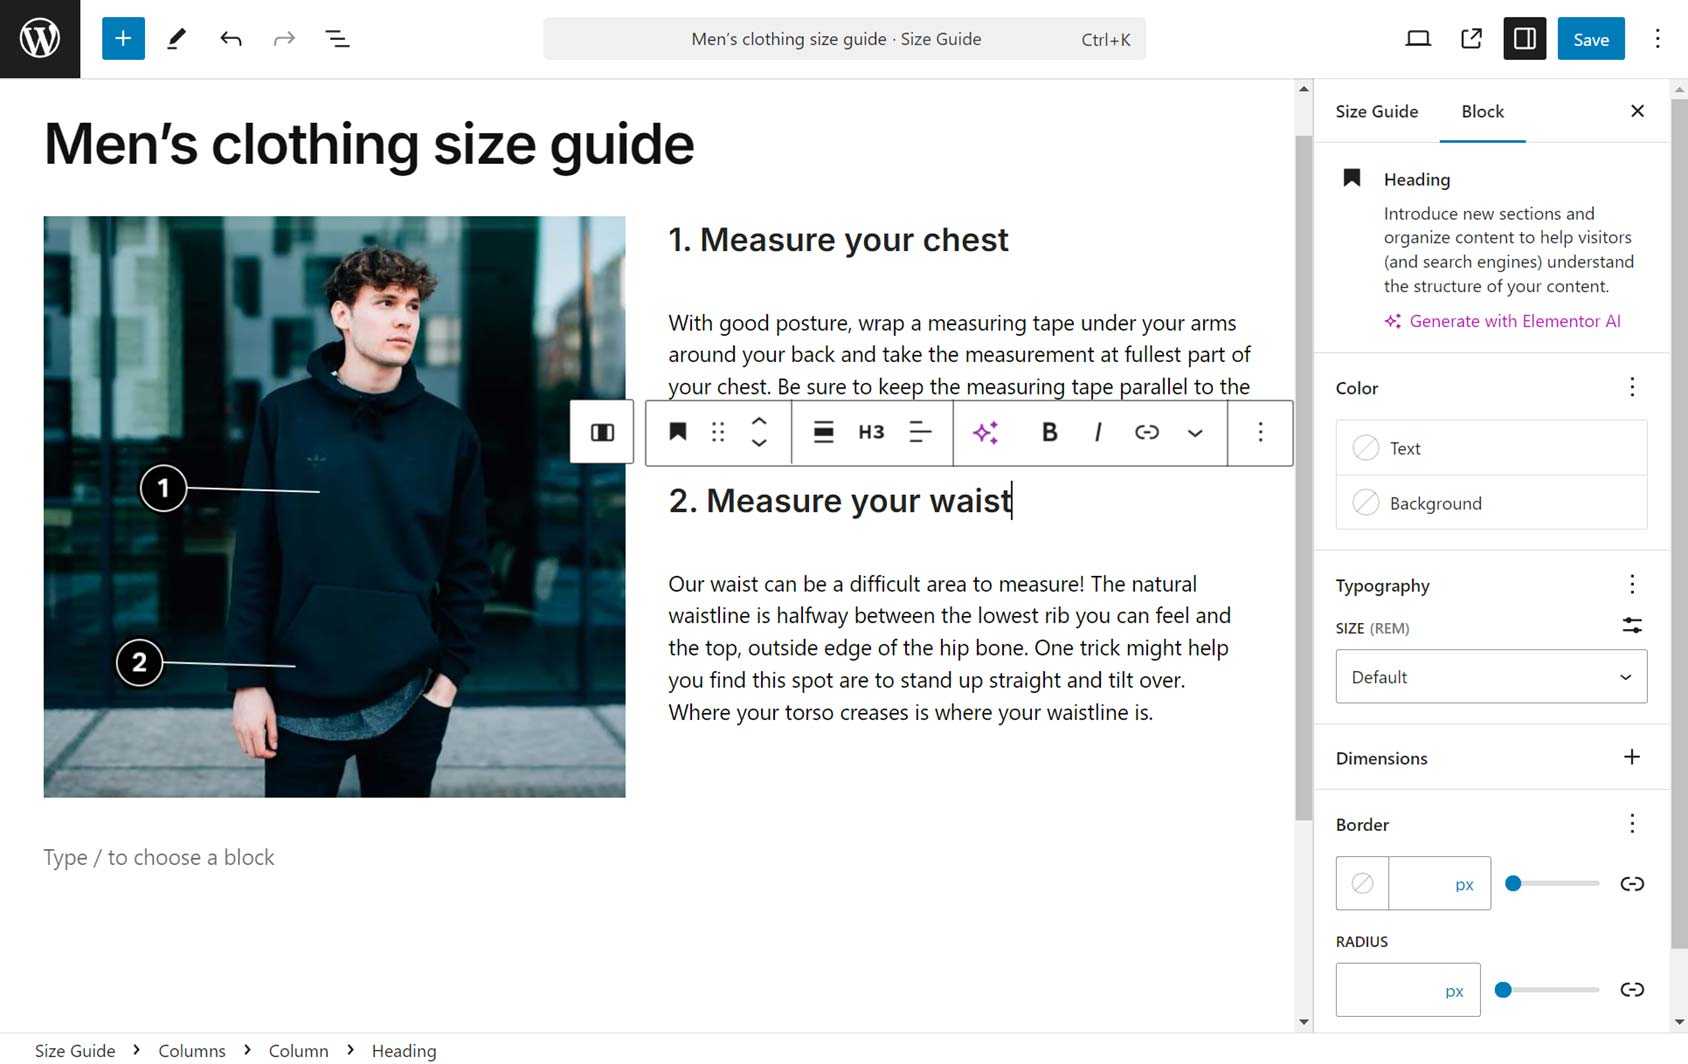This screenshot has height=1064, width=1688.
Task: Unlink the border sides
Action: pyautogui.click(x=1632, y=883)
